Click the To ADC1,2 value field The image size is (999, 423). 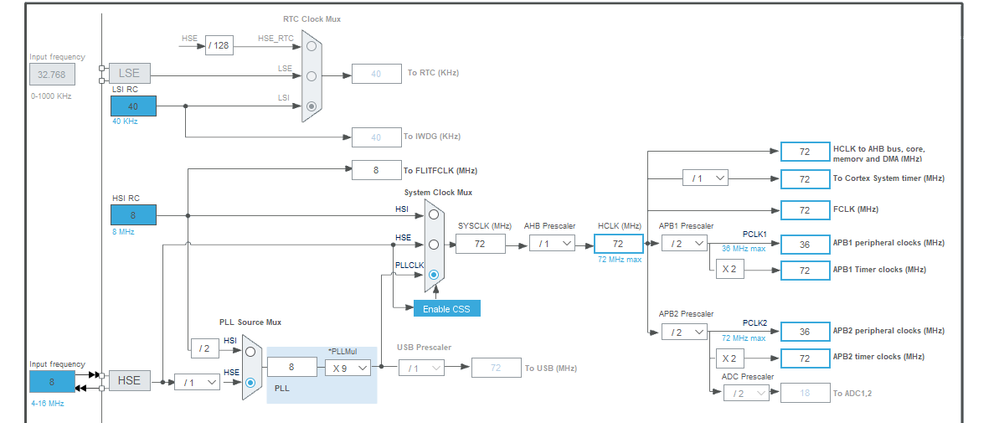805,393
